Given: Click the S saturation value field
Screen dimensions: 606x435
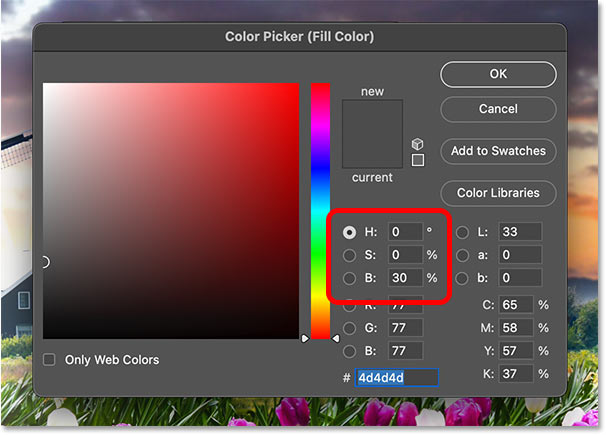Looking at the screenshot, I should [405, 255].
